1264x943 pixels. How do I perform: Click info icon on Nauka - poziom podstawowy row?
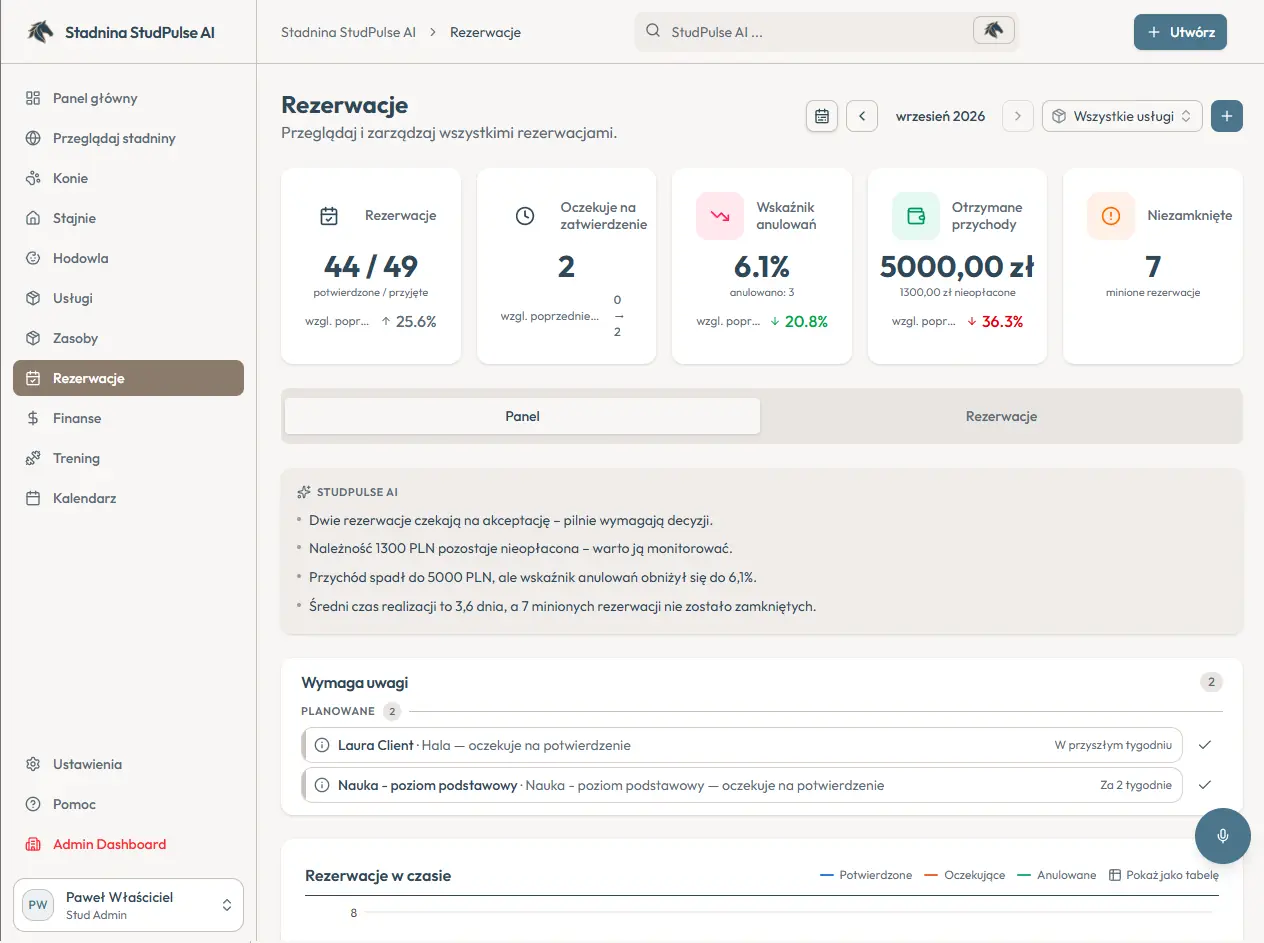coord(322,785)
